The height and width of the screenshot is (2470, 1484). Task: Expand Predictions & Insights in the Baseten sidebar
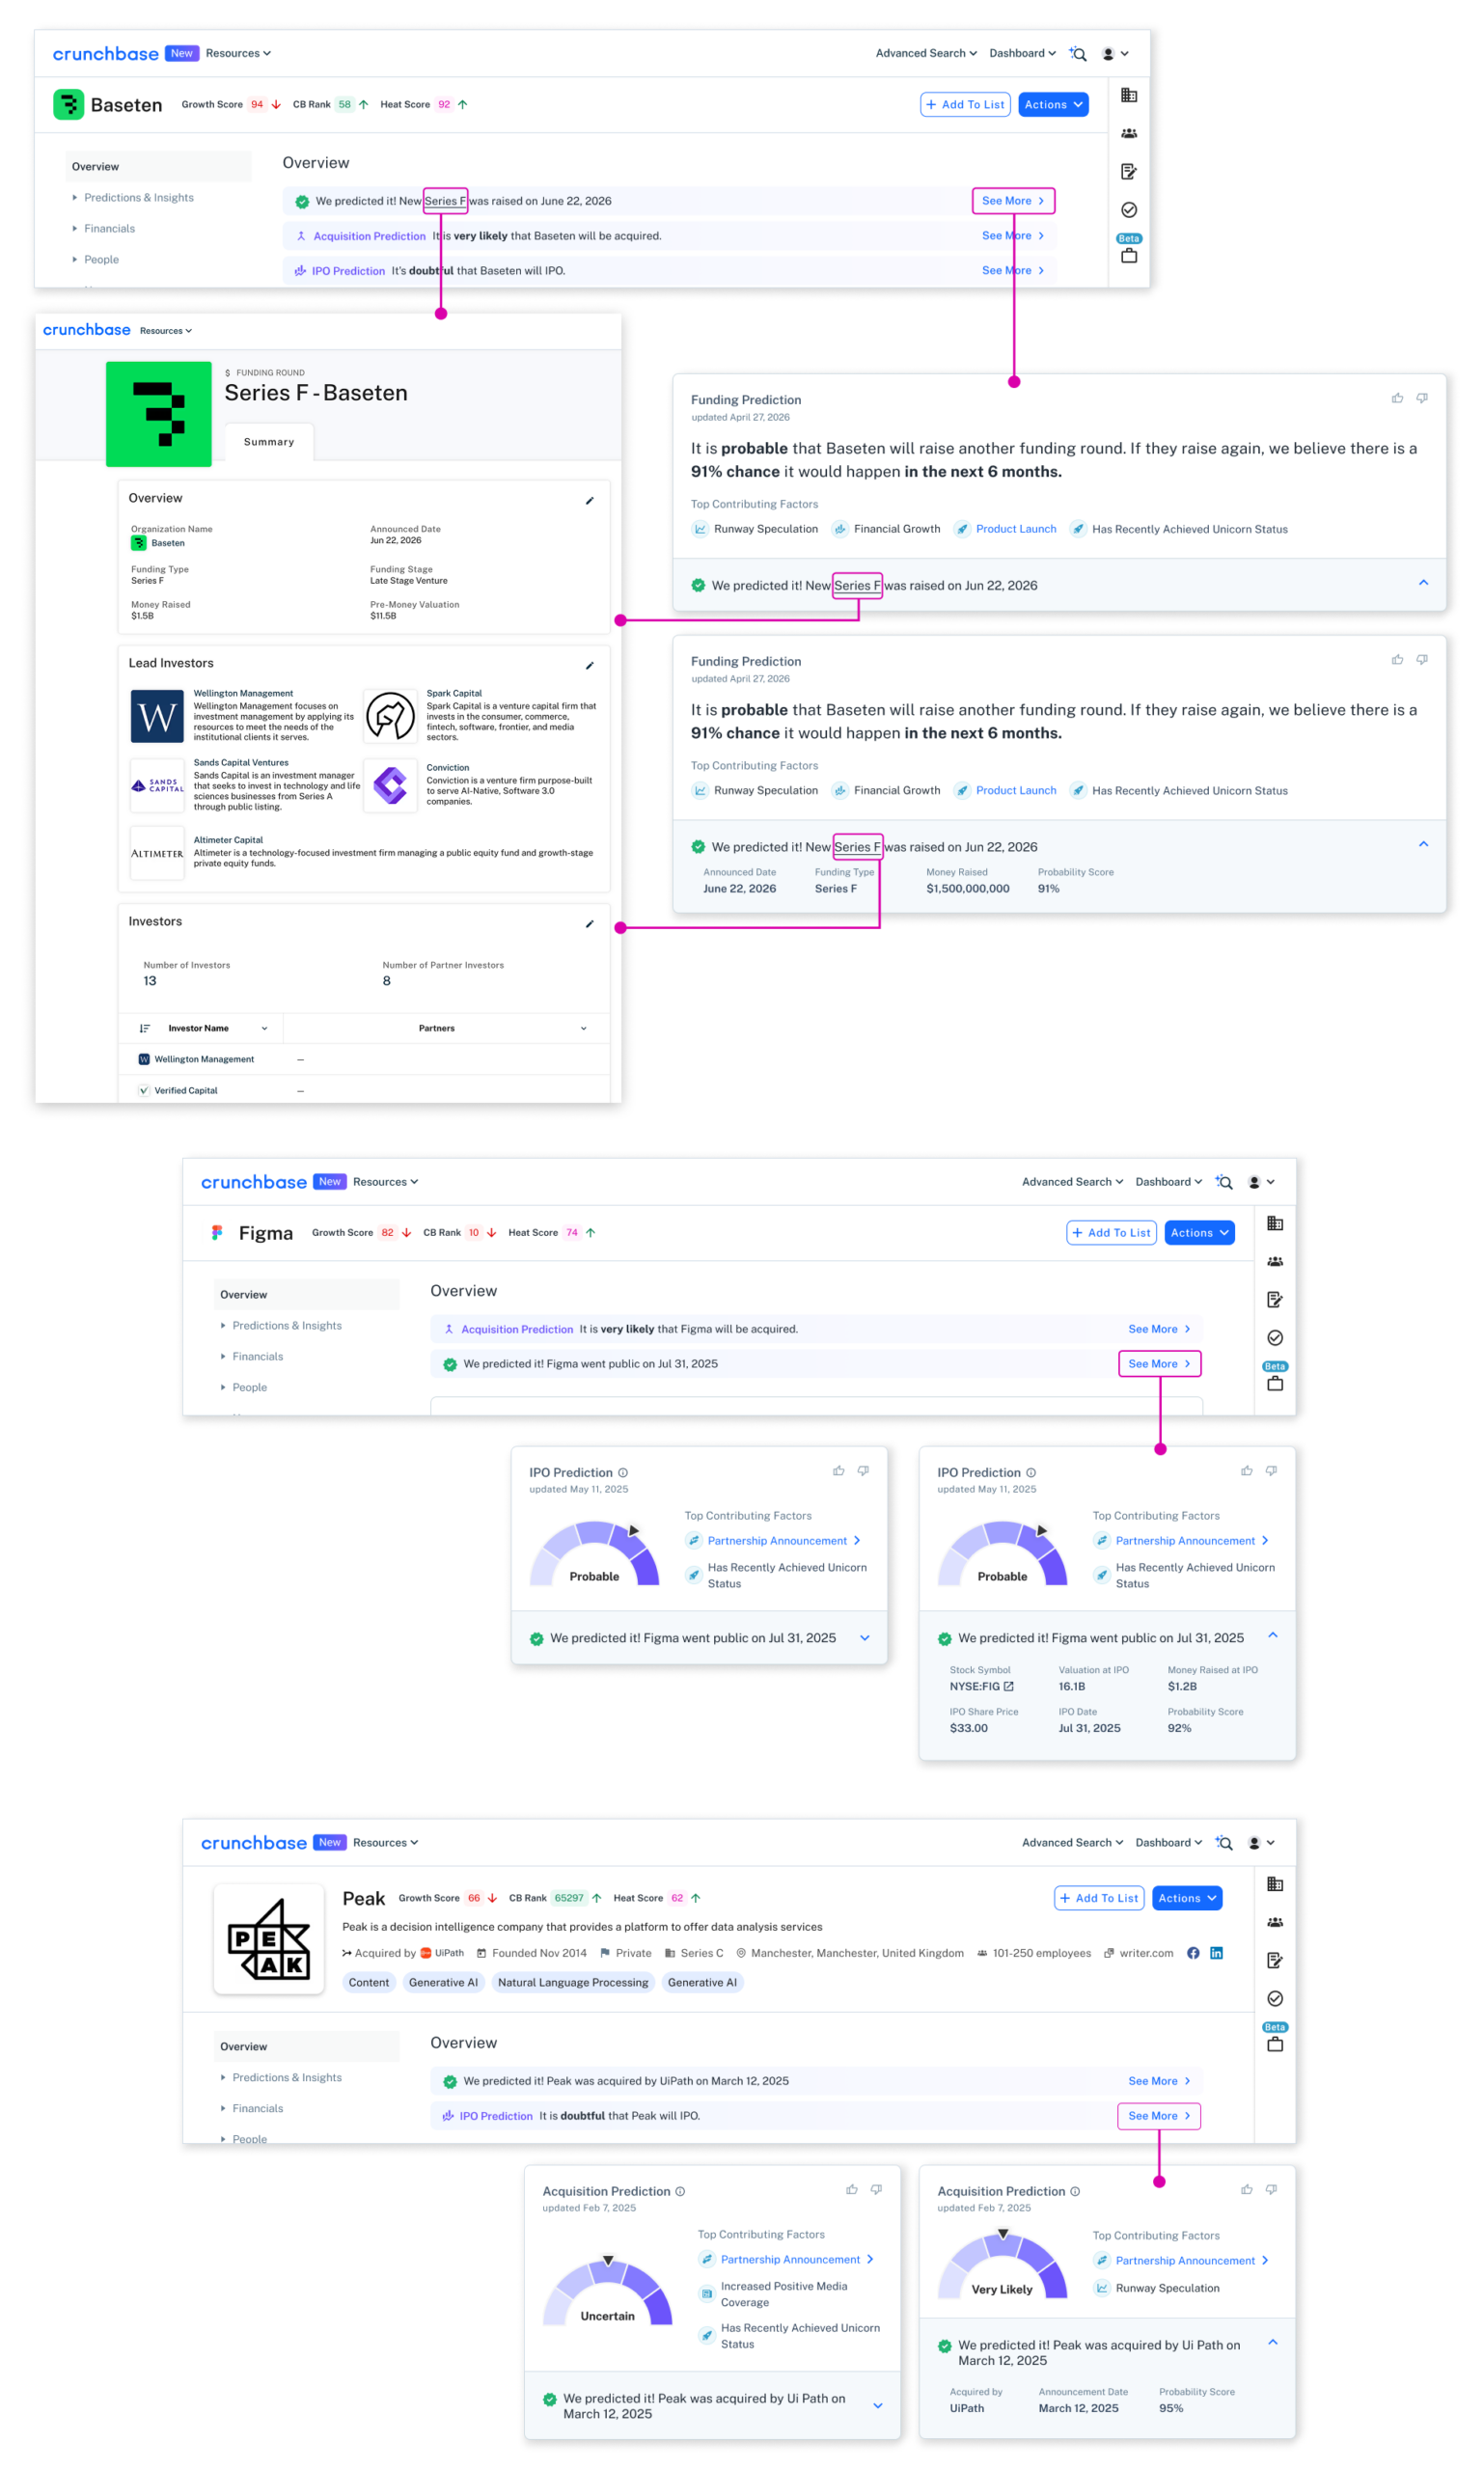138,198
